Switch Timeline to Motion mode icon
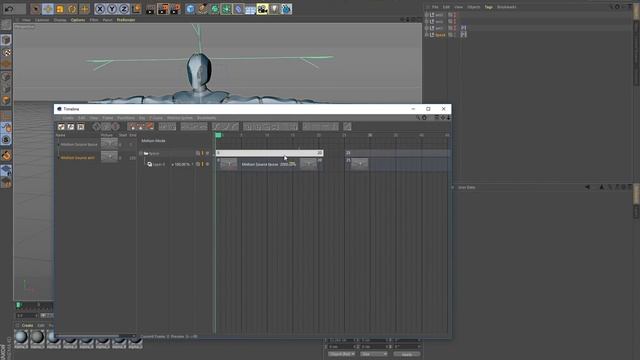 (81, 127)
